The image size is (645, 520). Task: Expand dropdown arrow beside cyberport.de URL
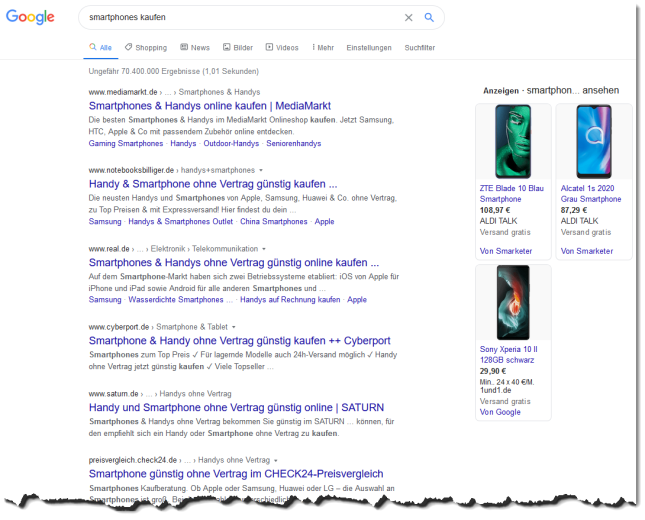(234, 327)
